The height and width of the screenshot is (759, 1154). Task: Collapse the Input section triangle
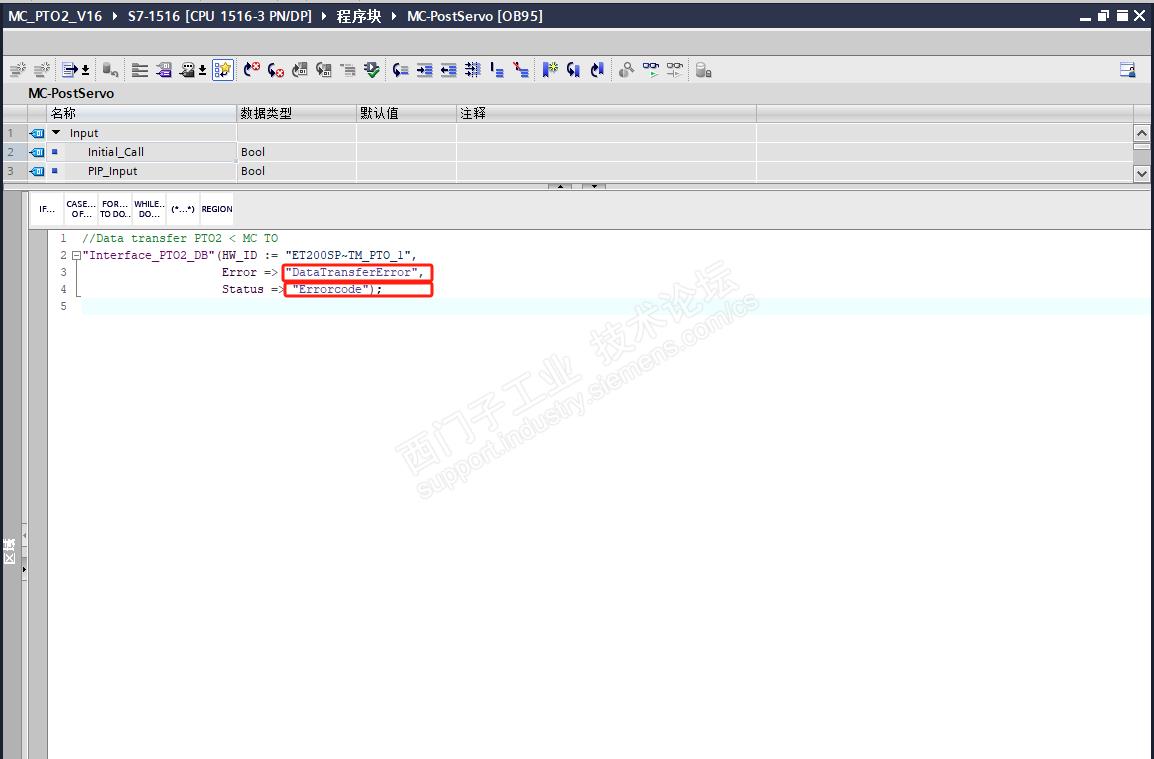[x=56, y=133]
